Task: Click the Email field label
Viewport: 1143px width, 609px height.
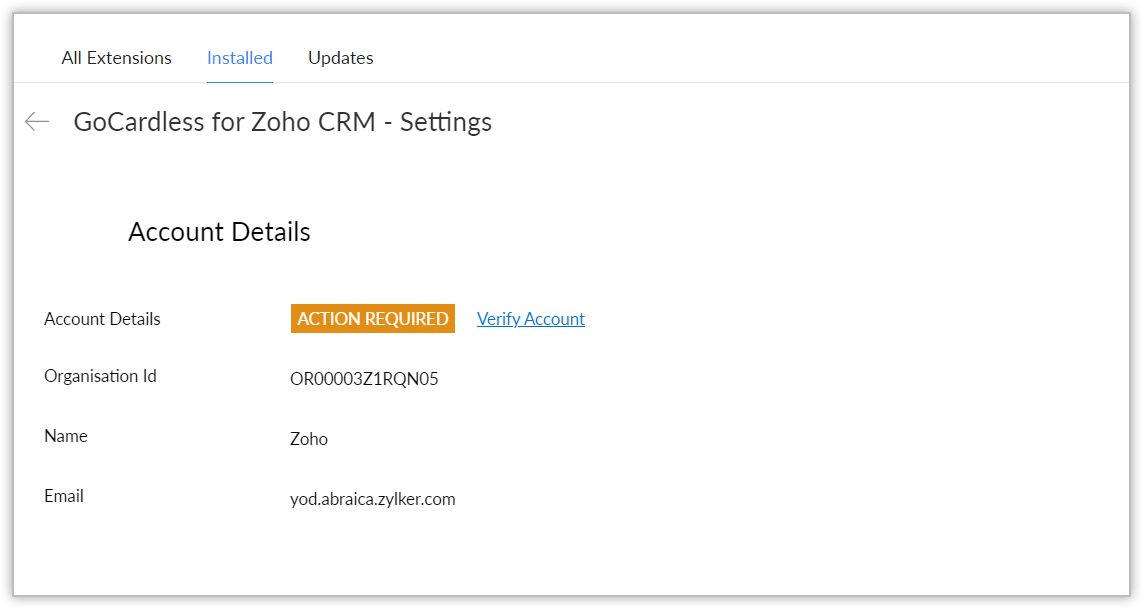Action: coord(64,496)
